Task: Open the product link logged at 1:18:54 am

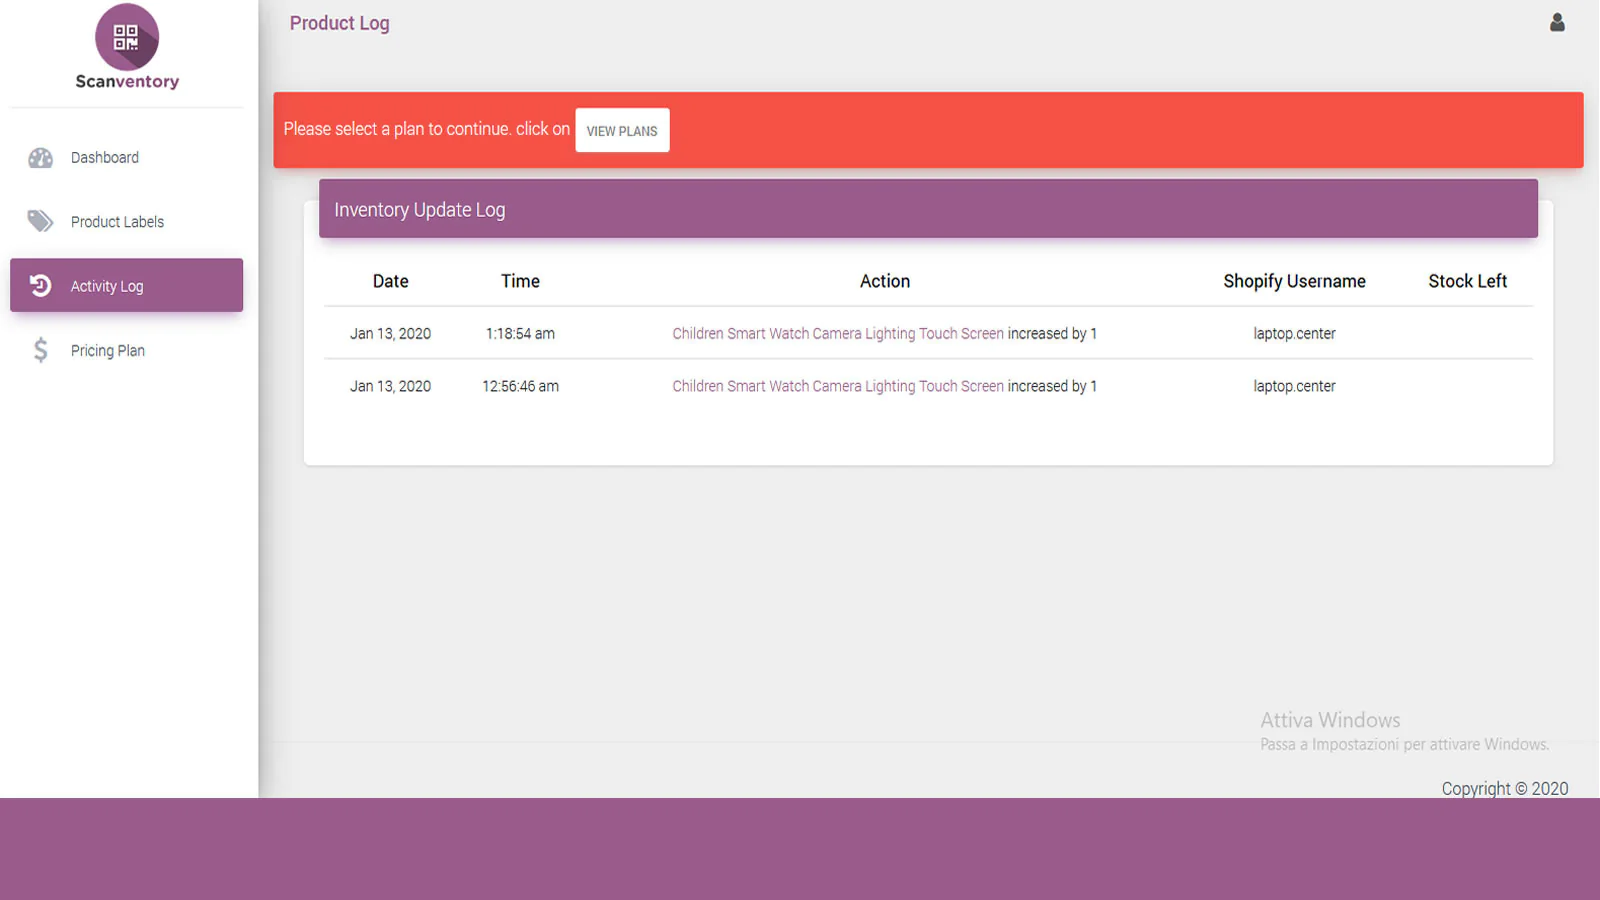Action: coord(837,334)
